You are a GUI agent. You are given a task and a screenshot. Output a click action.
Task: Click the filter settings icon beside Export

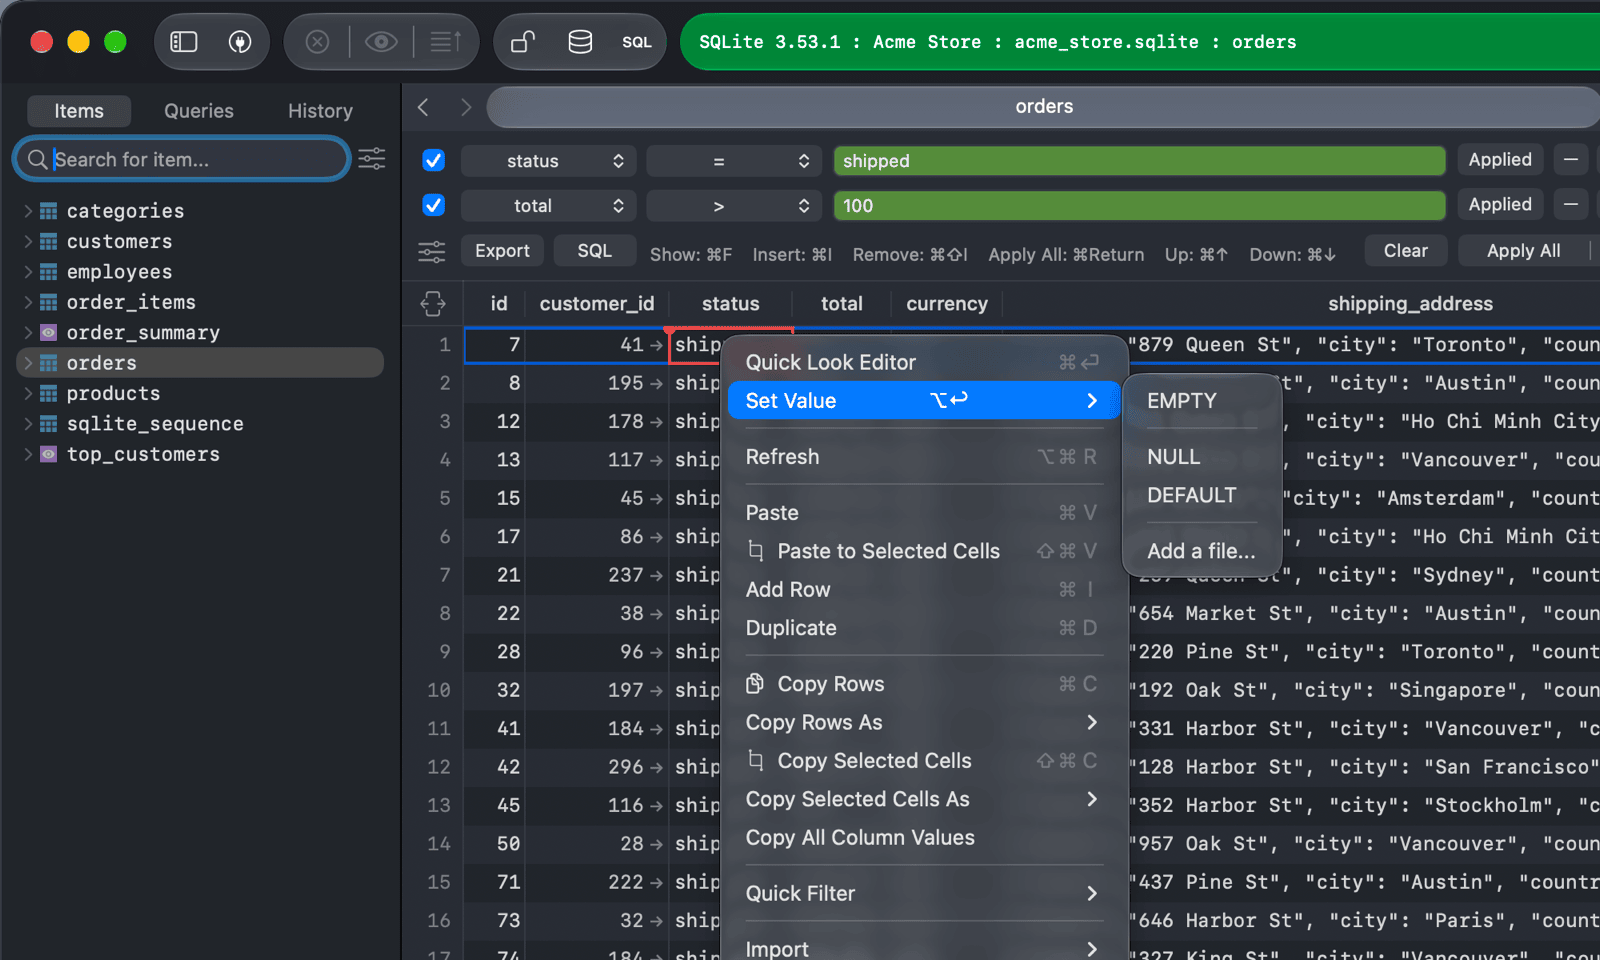coord(432,251)
